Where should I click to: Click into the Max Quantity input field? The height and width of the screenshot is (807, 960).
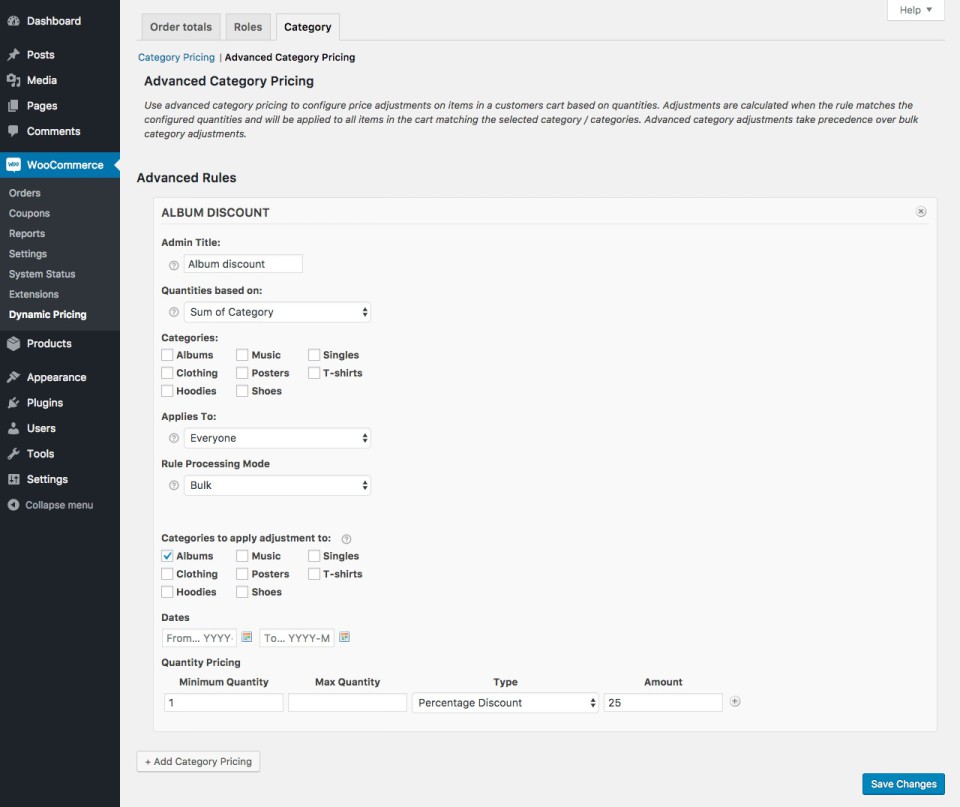coord(347,703)
